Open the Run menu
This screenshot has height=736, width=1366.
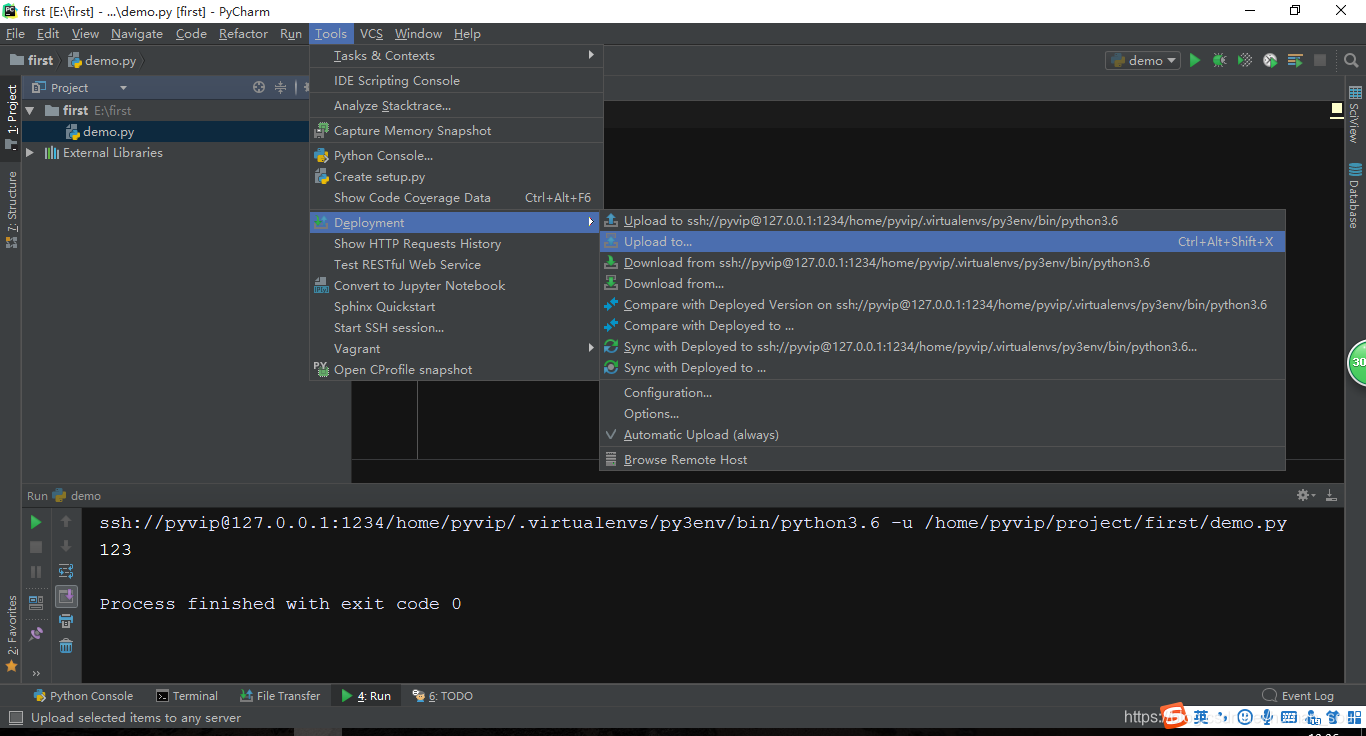pos(290,34)
